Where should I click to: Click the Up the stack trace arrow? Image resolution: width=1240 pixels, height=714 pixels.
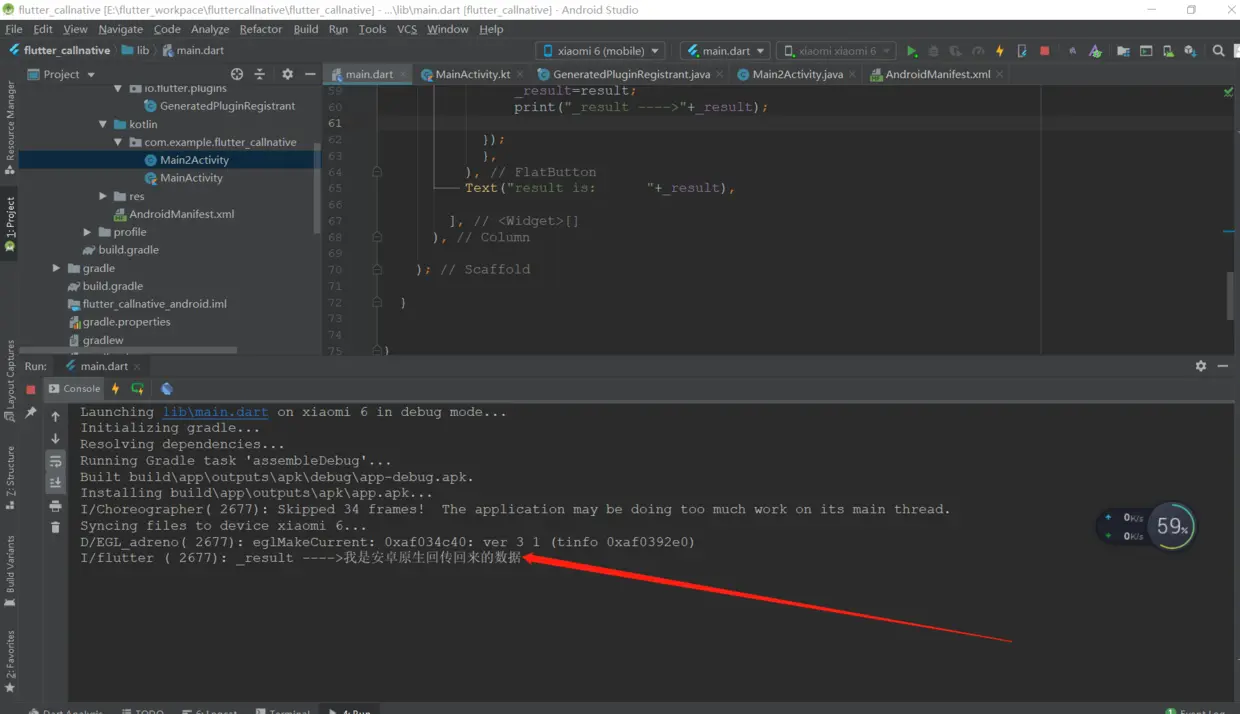pos(56,416)
